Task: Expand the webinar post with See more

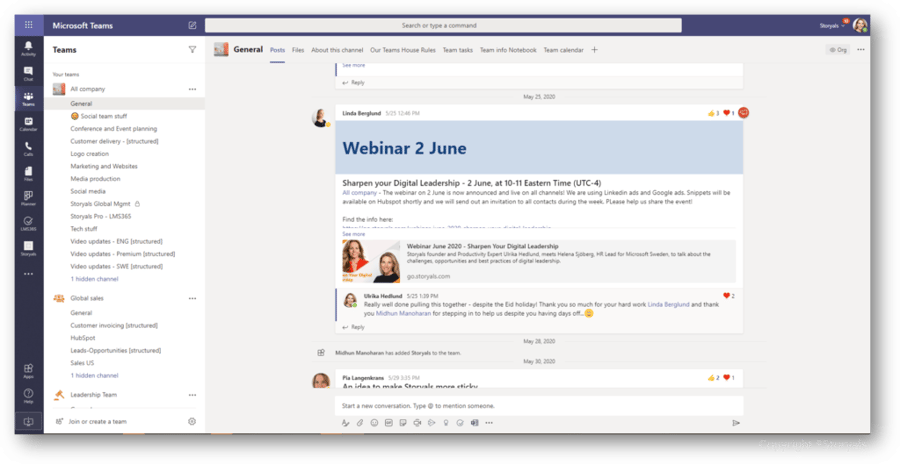Action: 354,234
